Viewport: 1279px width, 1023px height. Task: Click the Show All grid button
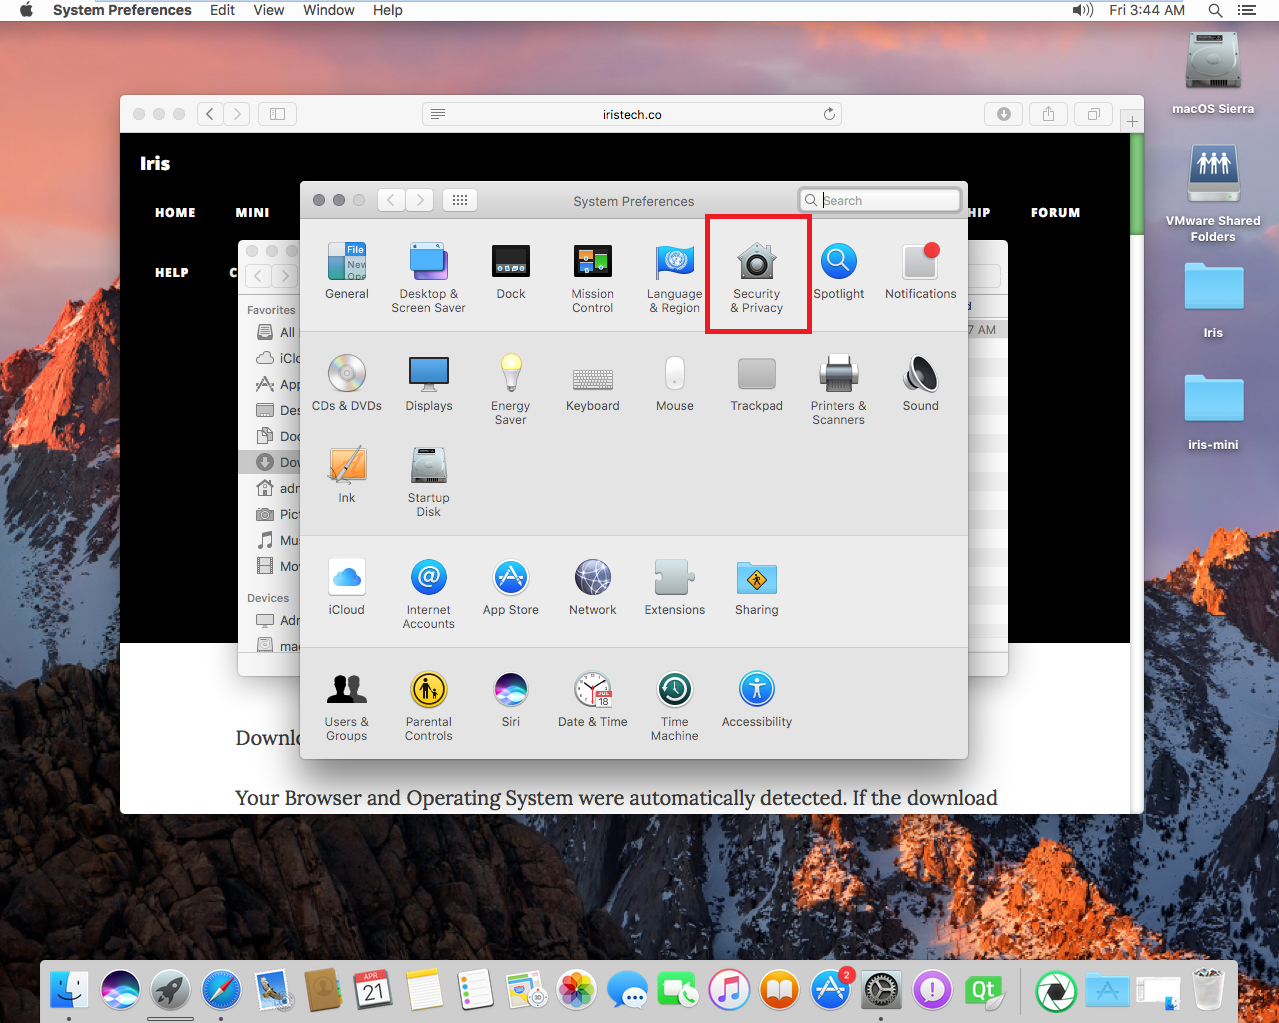click(460, 200)
